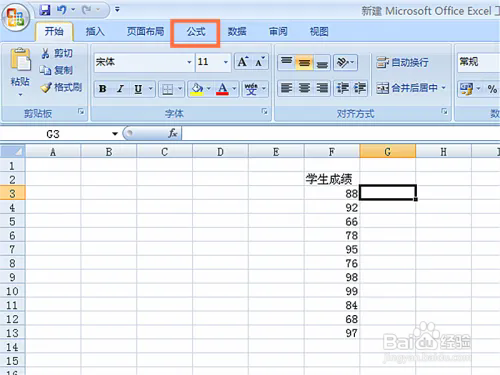Open the 宋体 font name dropdown
500x375 pixels.
point(189,62)
